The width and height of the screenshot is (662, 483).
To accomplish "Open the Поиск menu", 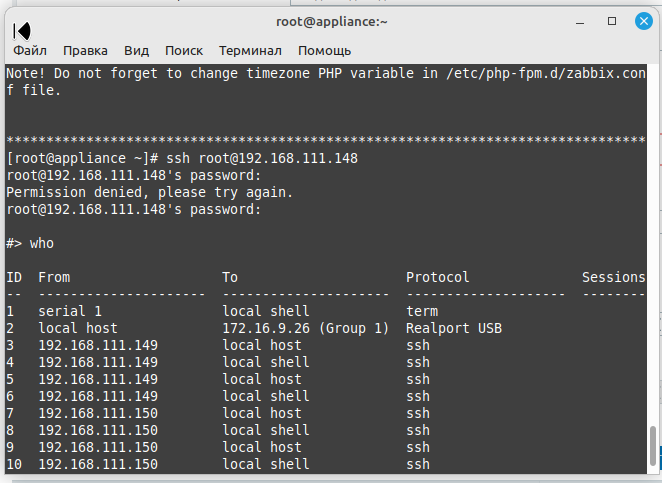I will click(184, 50).
